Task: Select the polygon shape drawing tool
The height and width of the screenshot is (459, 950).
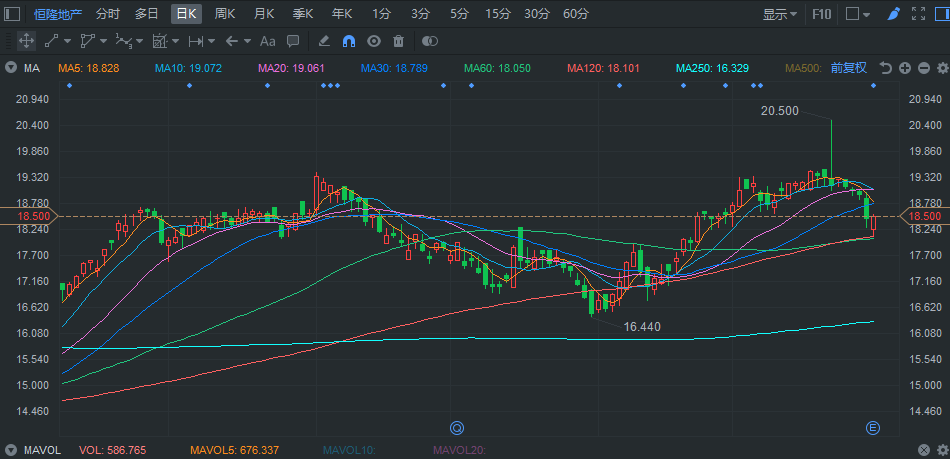Action: click(88, 41)
